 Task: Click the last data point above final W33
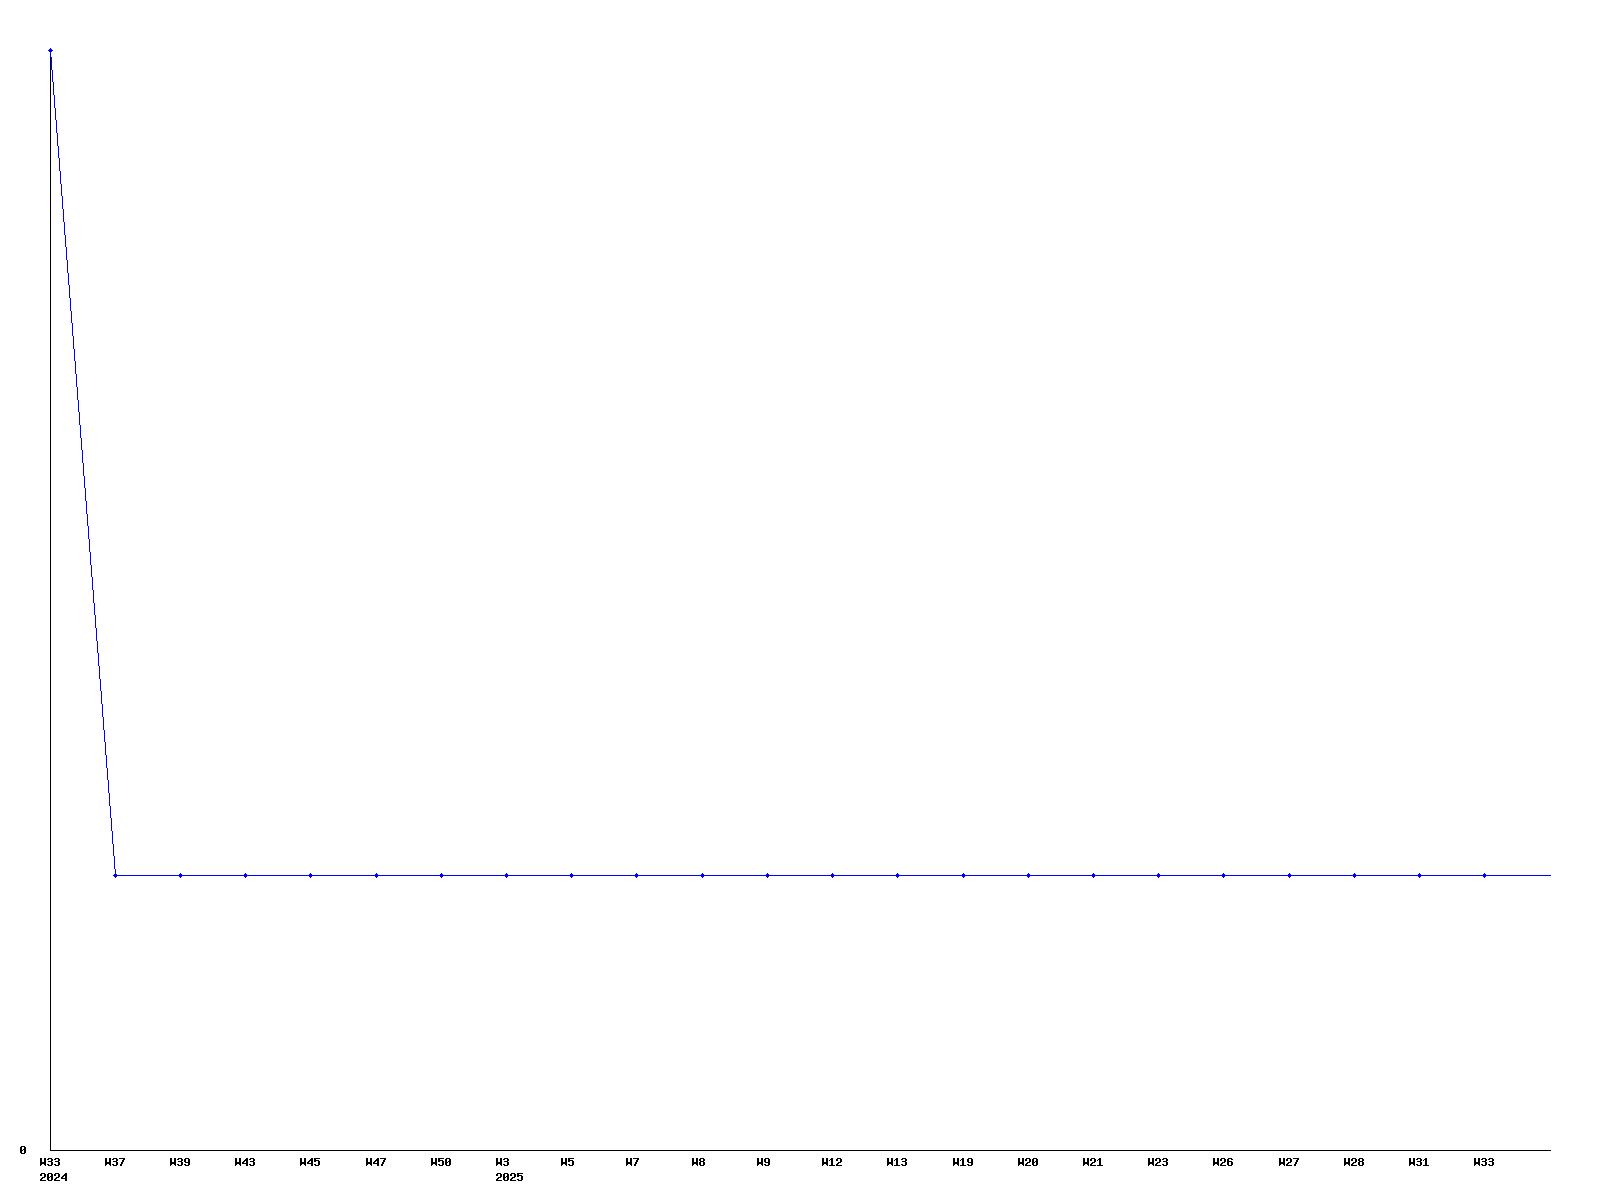(x=1484, y=875)
